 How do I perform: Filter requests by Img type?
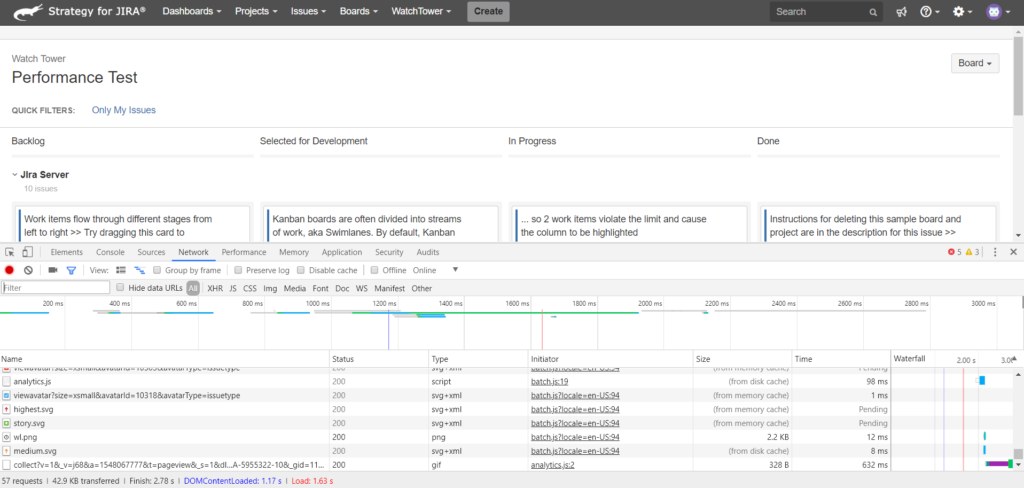[270, 288]
